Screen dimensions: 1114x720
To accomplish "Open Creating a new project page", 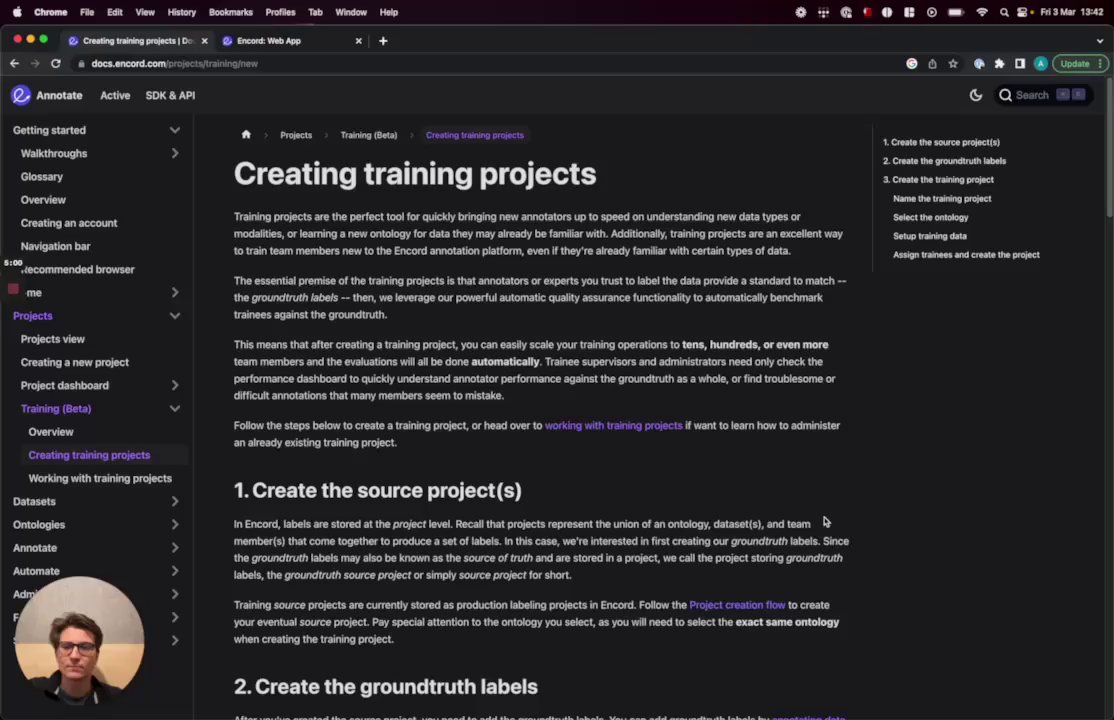I will (75, 362).
